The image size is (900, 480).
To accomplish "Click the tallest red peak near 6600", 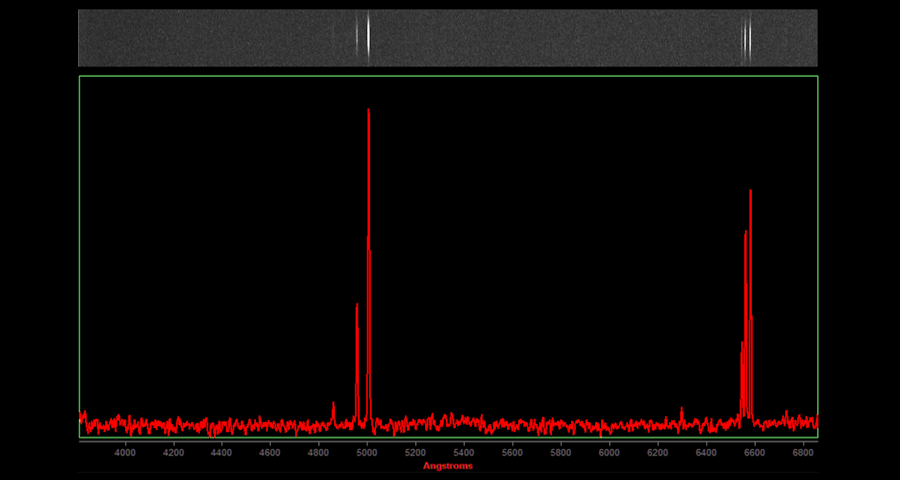I will [x=750, y=193].
